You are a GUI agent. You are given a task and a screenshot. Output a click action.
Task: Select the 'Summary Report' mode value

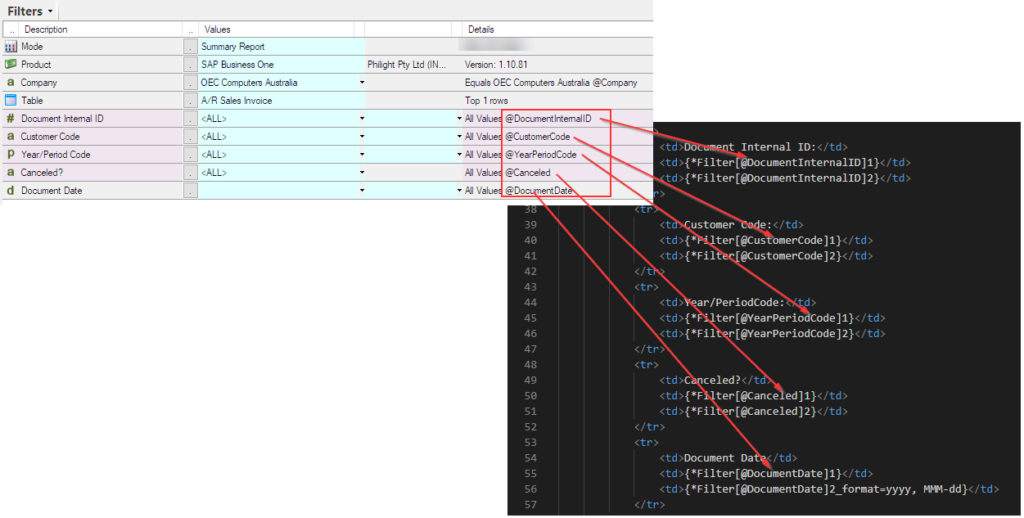pos(233,46)
